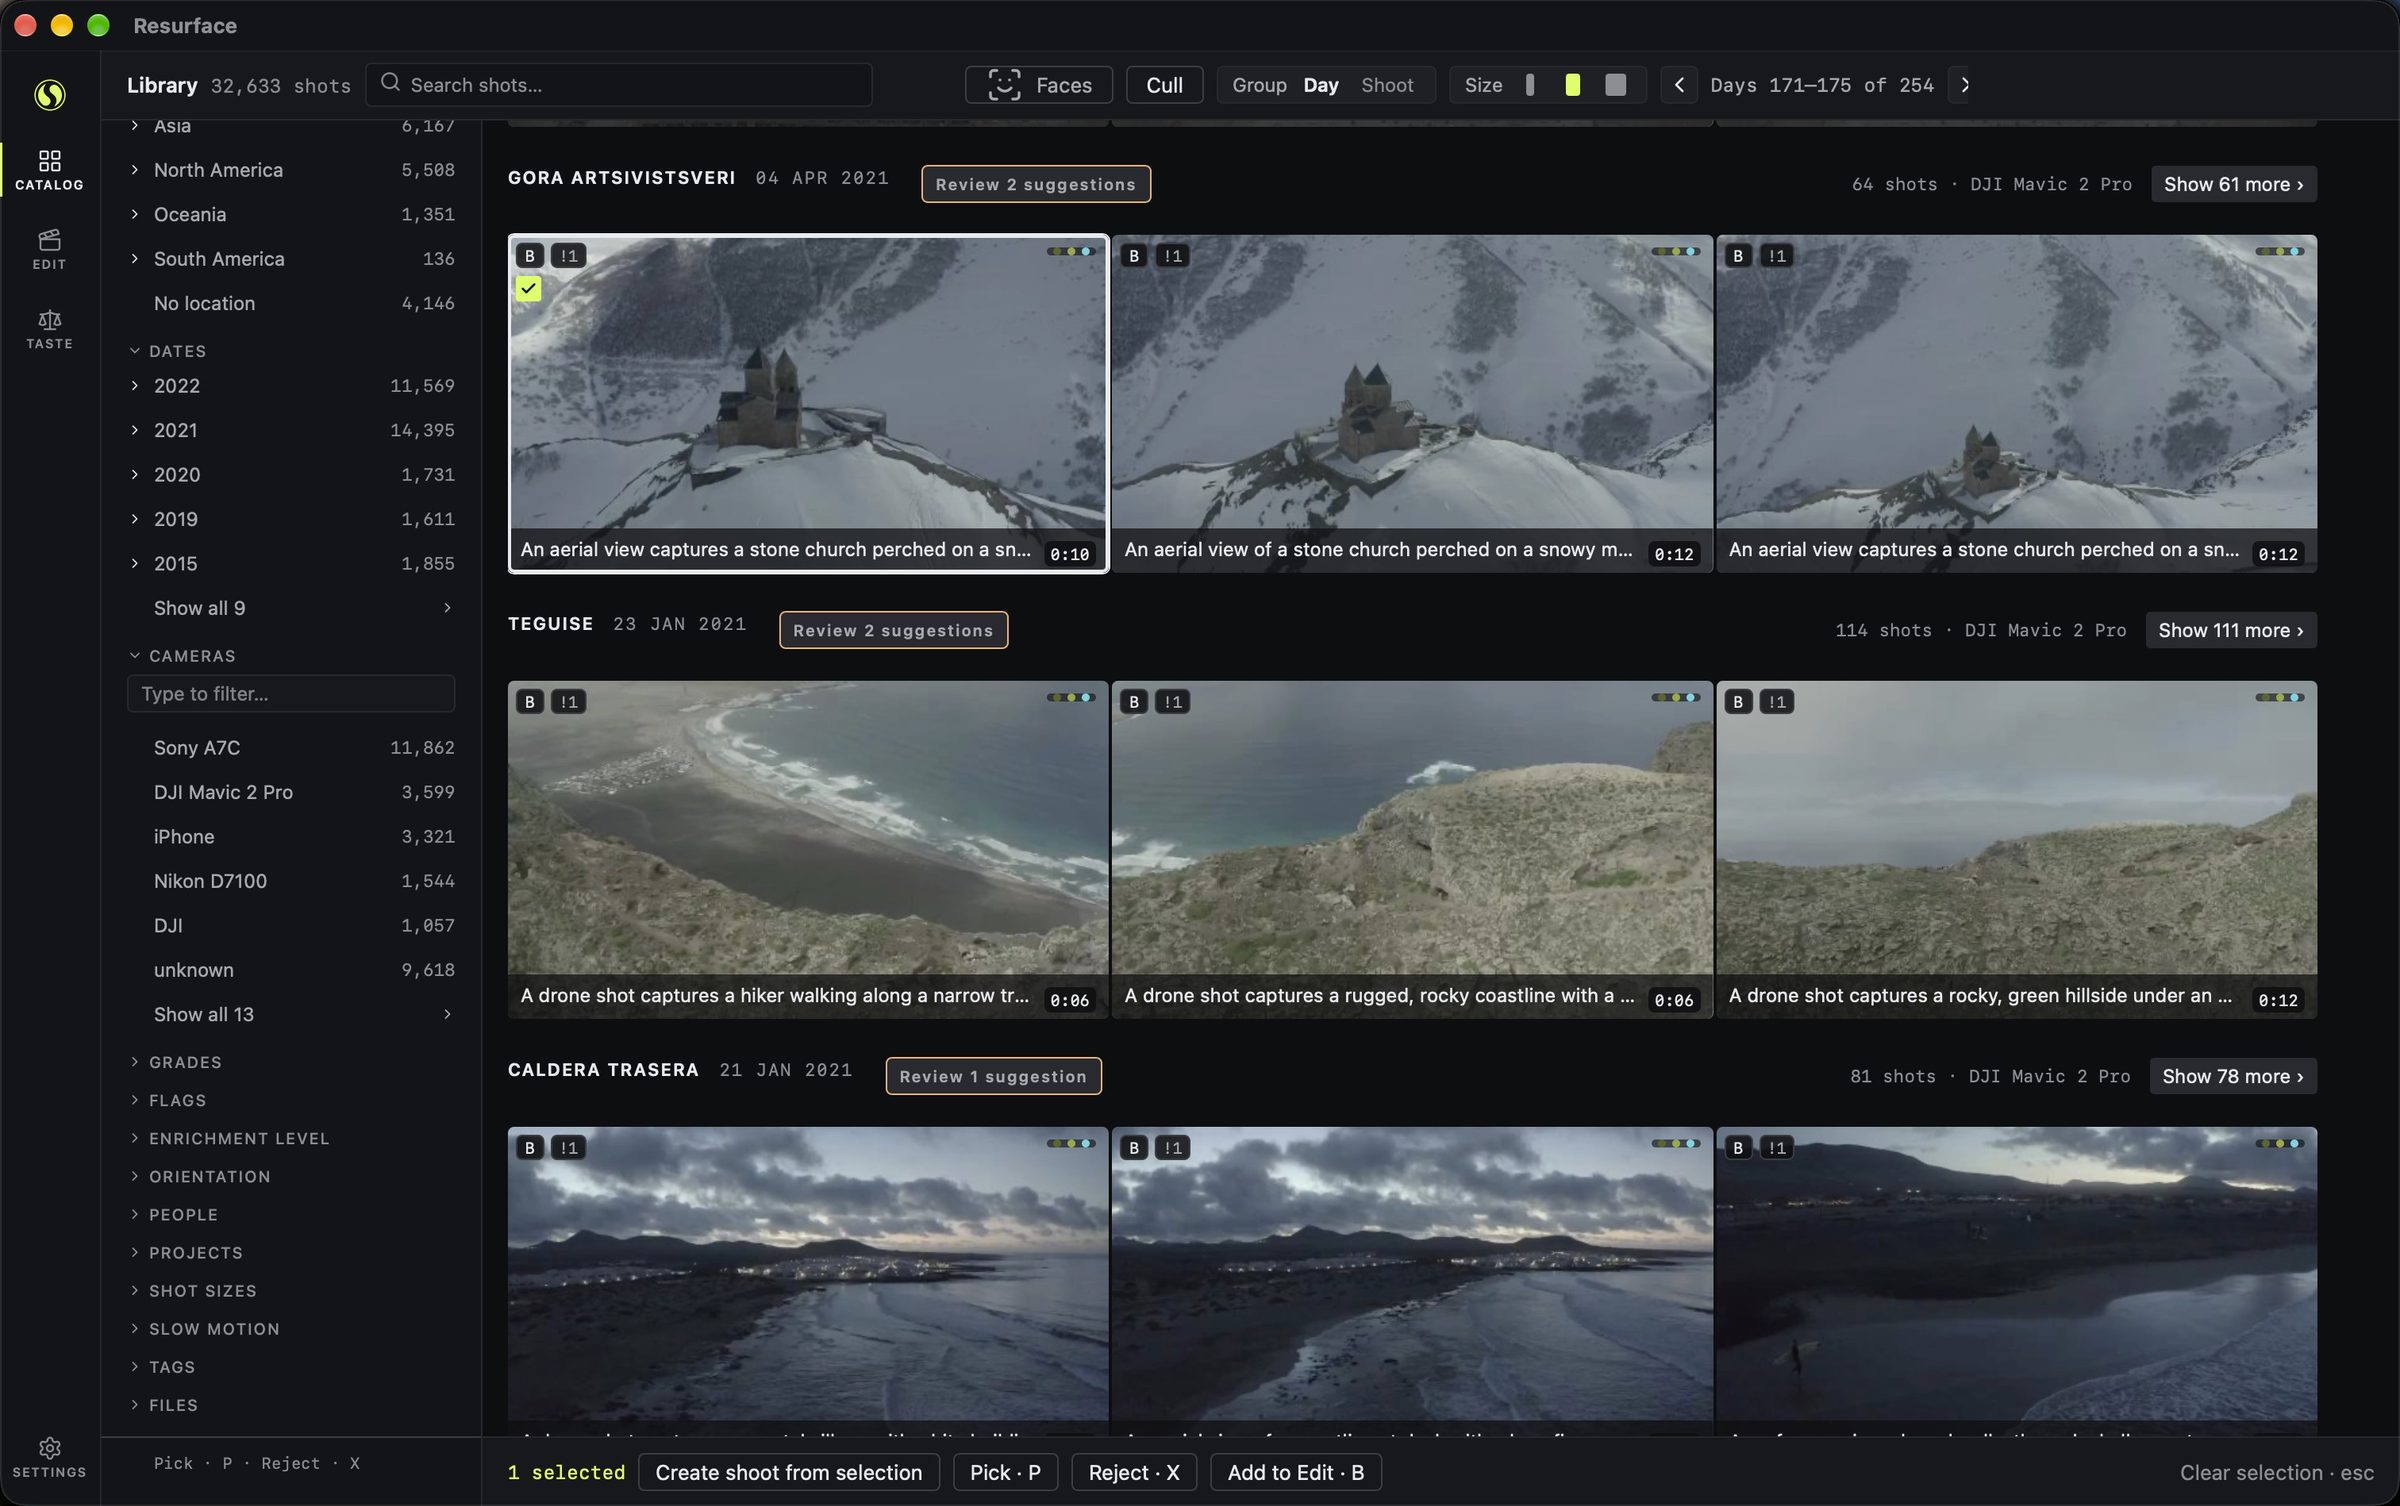
Task: Click !1 badge on second Caldera Trasera shot
Action: pos(1173,1148)
